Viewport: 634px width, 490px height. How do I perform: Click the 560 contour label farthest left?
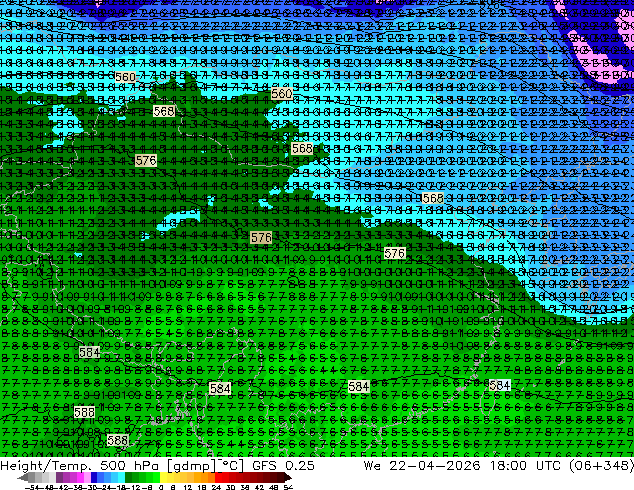125,77
